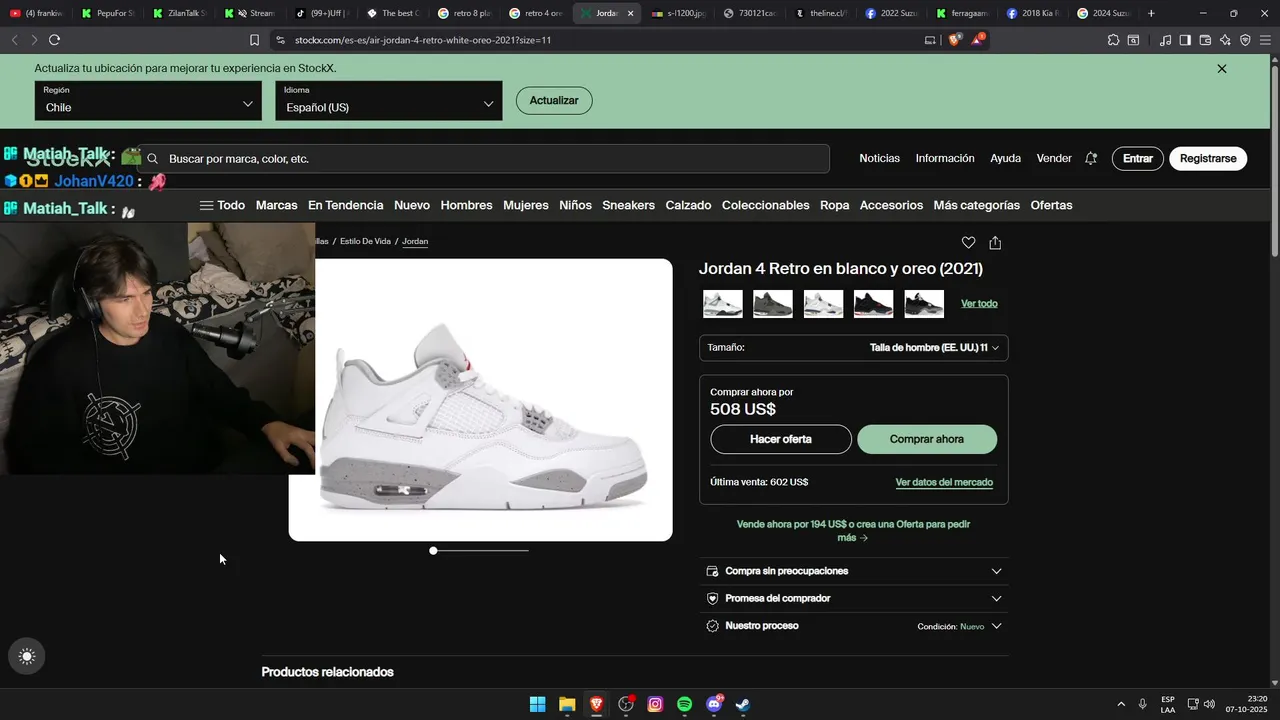Image resolution: width=1280 pixels, height=720 pixels.
Task: Open the En Tendencia menu
Action: (x=345, y=205)
